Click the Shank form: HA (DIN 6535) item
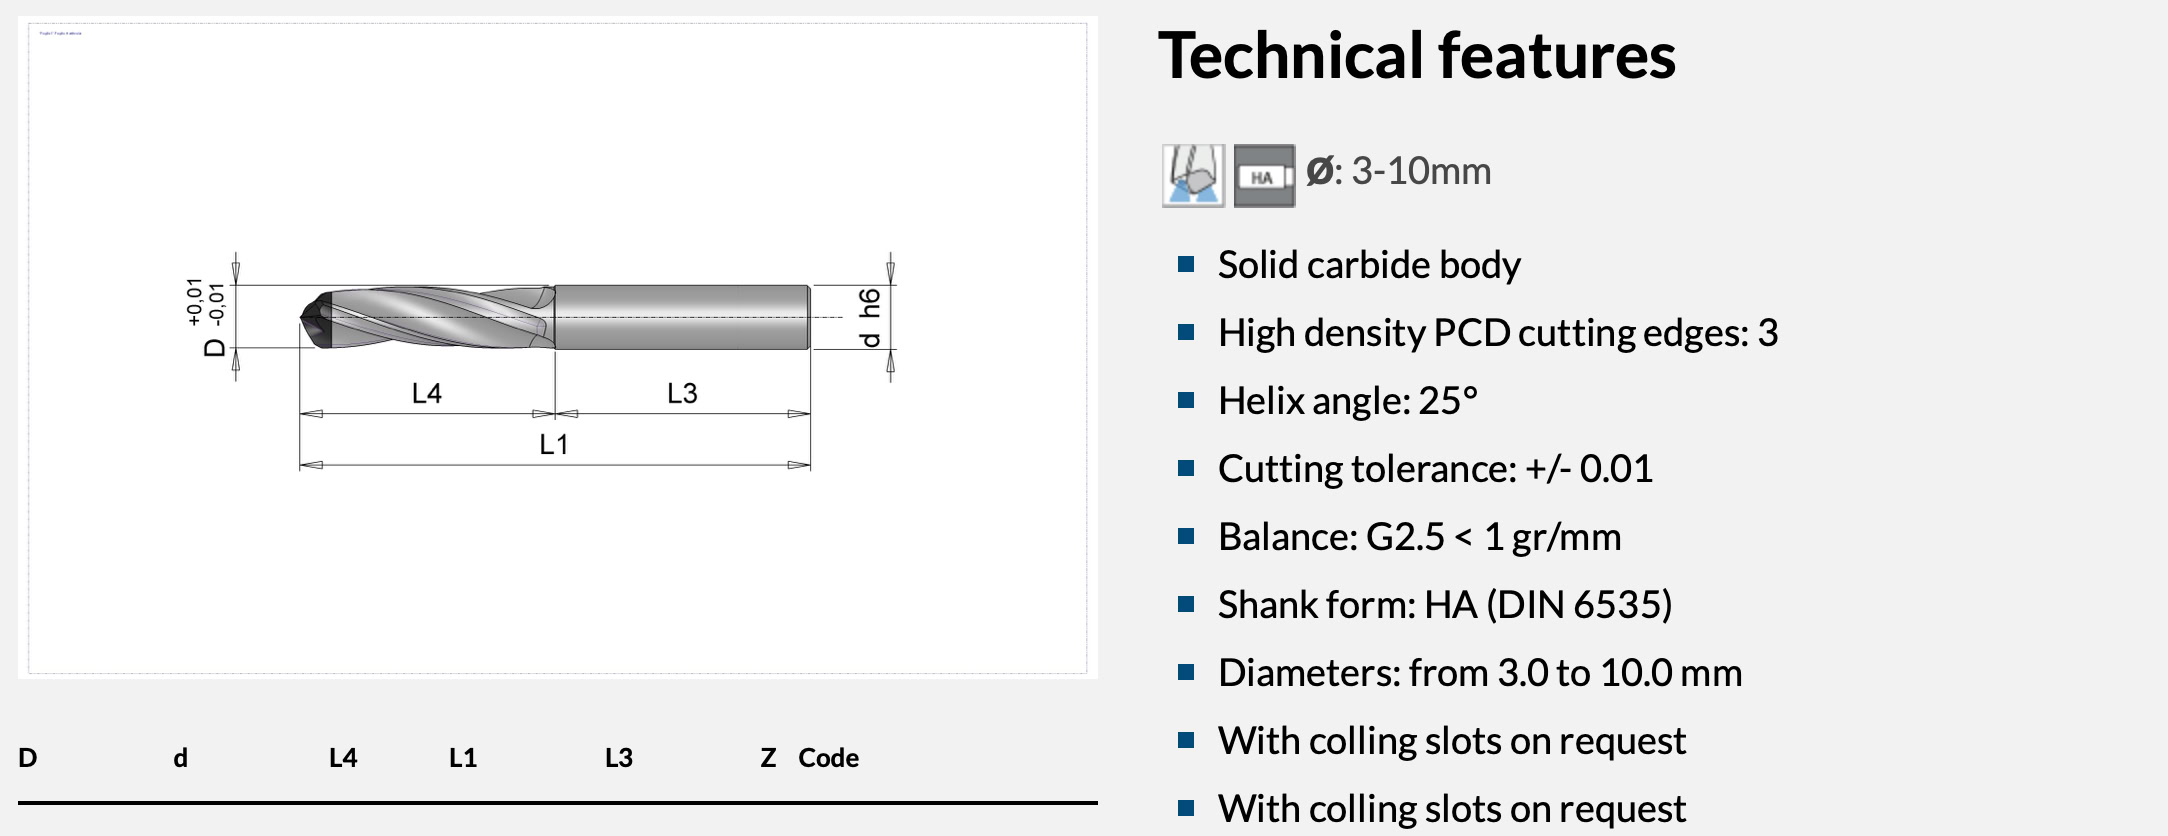The image size is (2168, 836). (1444, 605)
